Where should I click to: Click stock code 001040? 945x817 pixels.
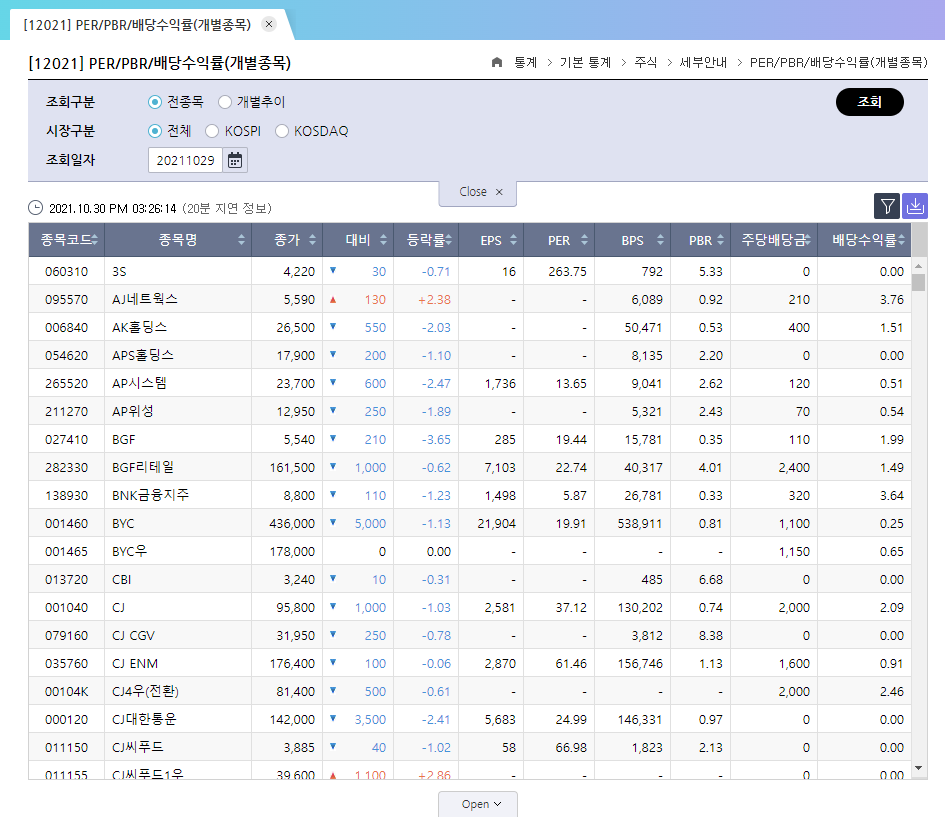(66, 607)
